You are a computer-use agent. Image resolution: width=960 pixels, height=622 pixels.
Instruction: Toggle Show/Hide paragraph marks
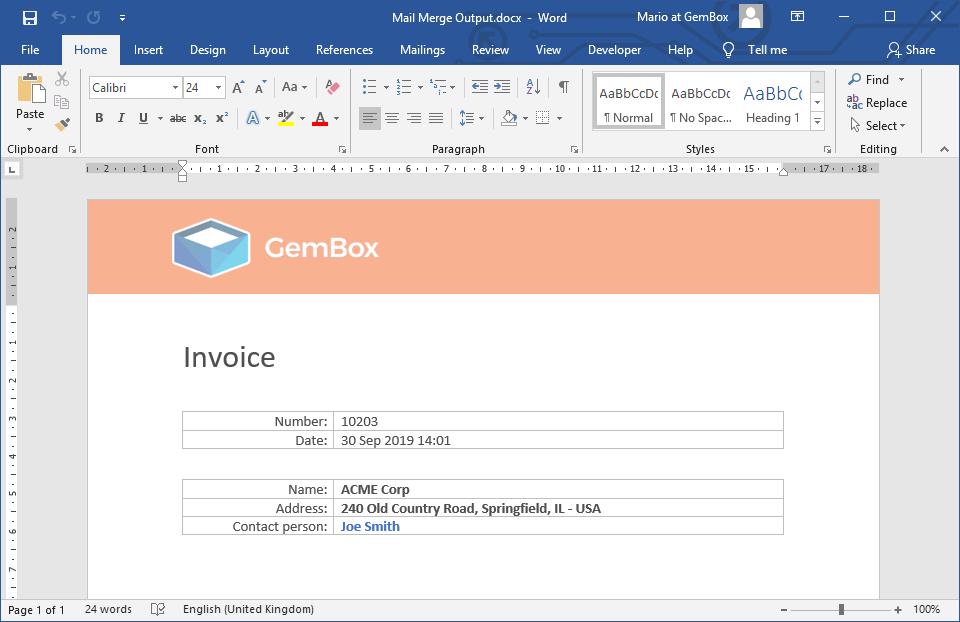coord(564,88)
